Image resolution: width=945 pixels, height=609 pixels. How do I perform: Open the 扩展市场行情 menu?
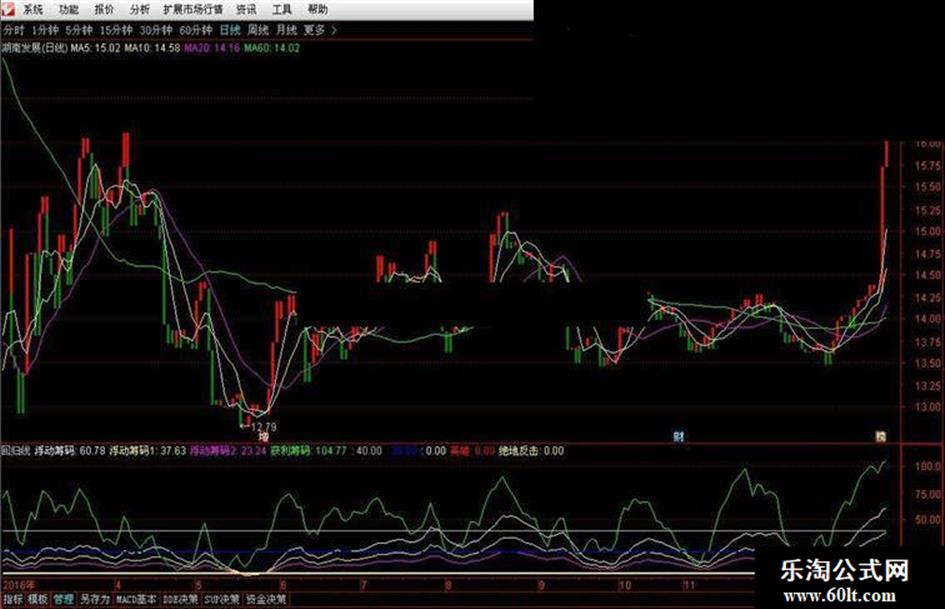[193, 10]
